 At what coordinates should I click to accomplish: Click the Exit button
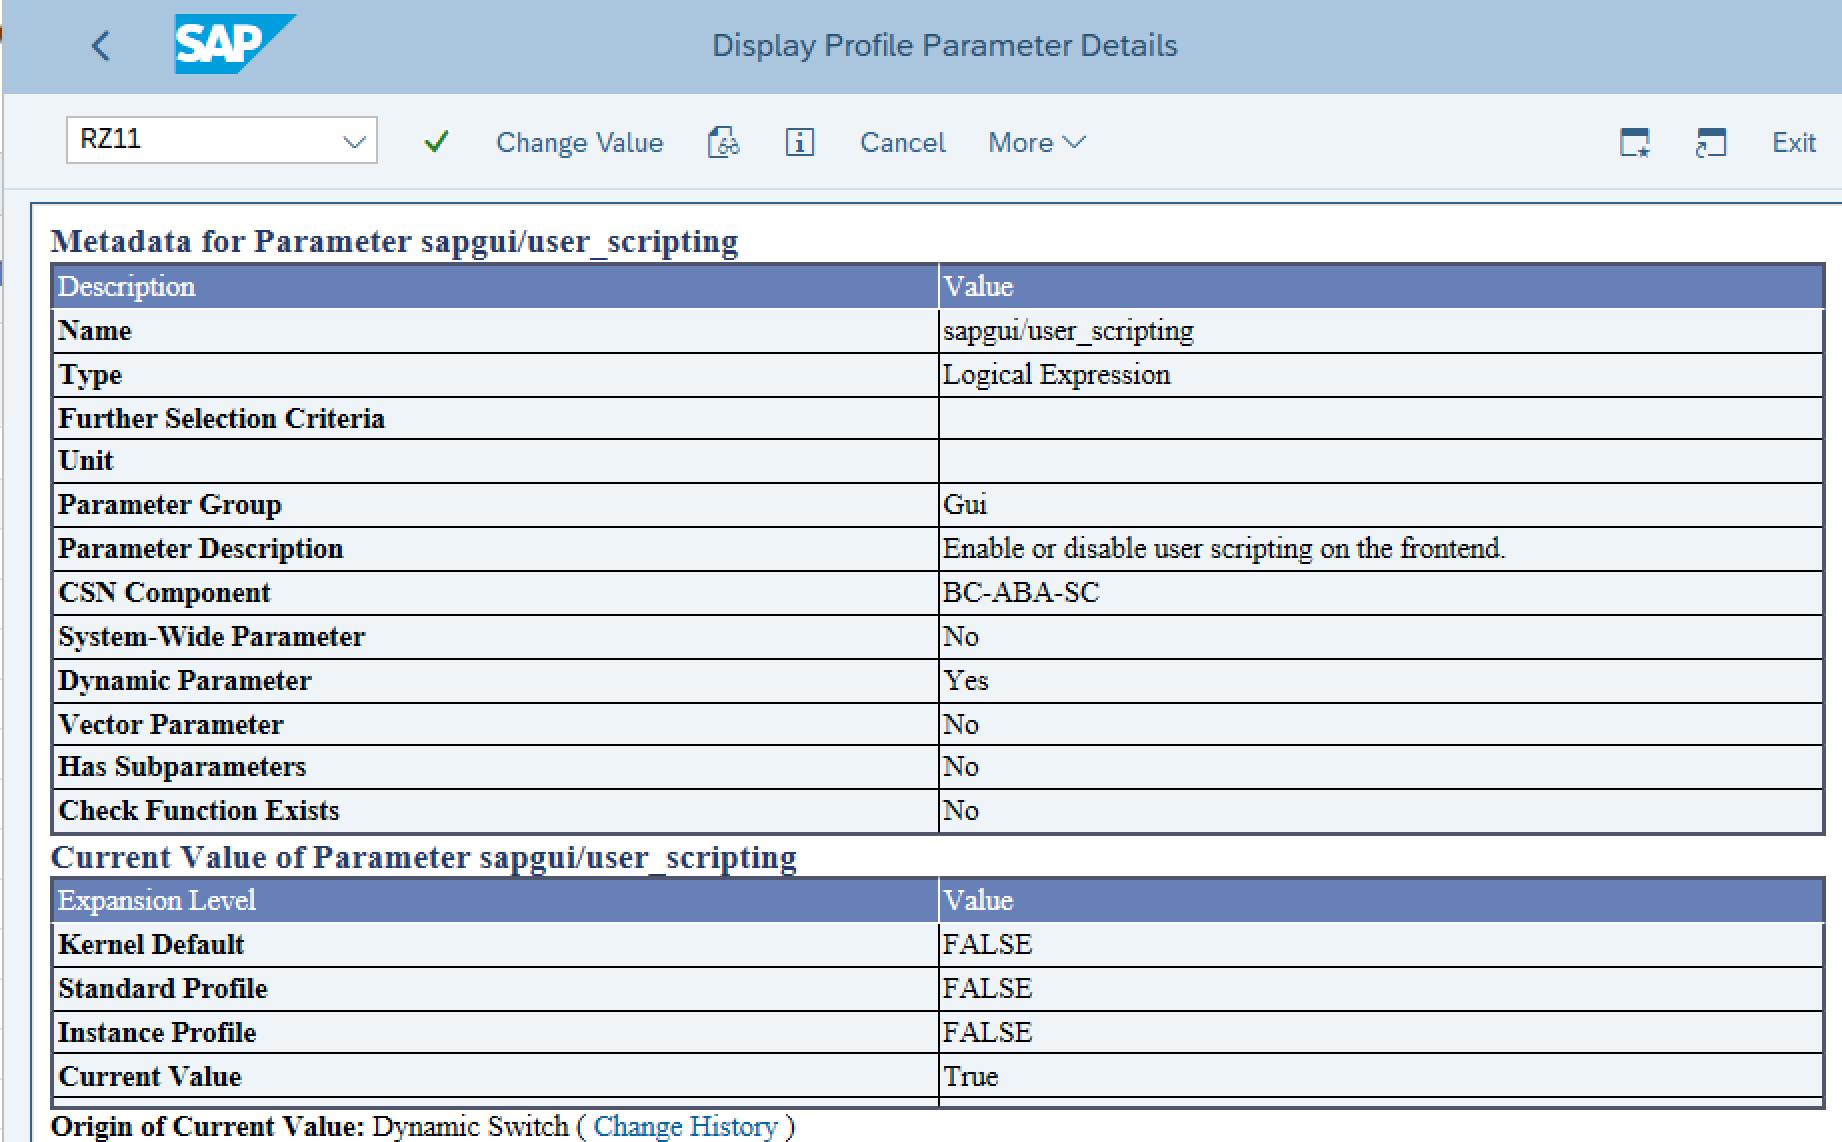coord(1793,142)
